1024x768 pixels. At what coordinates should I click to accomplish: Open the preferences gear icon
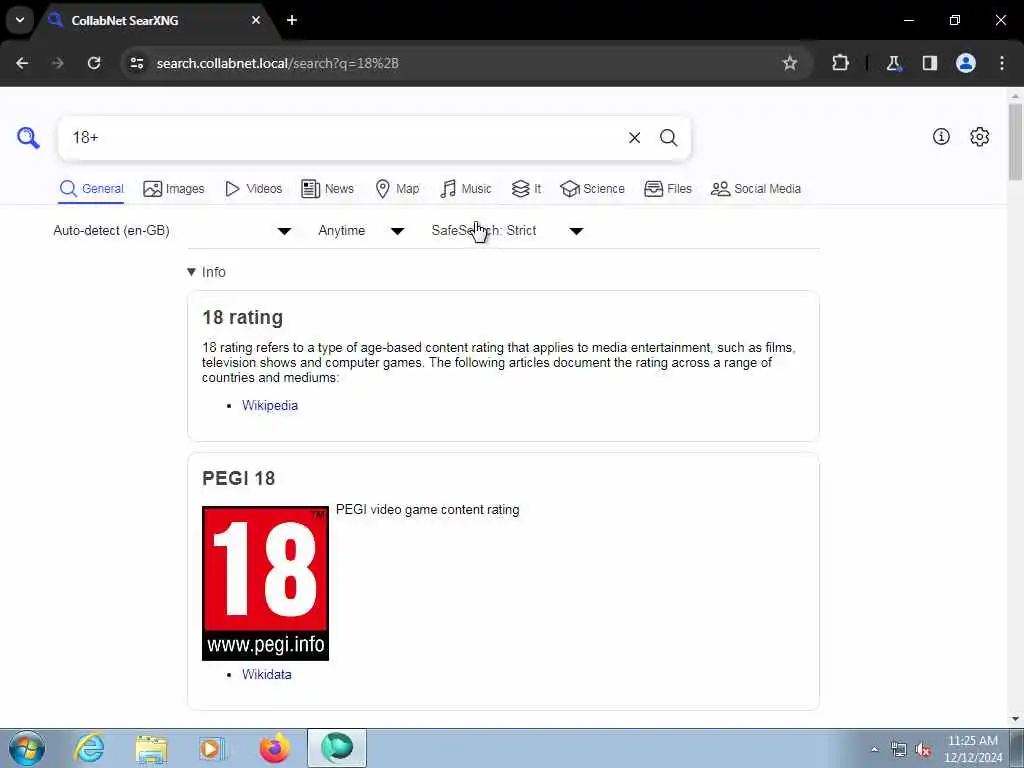click(x=979, y=136)
